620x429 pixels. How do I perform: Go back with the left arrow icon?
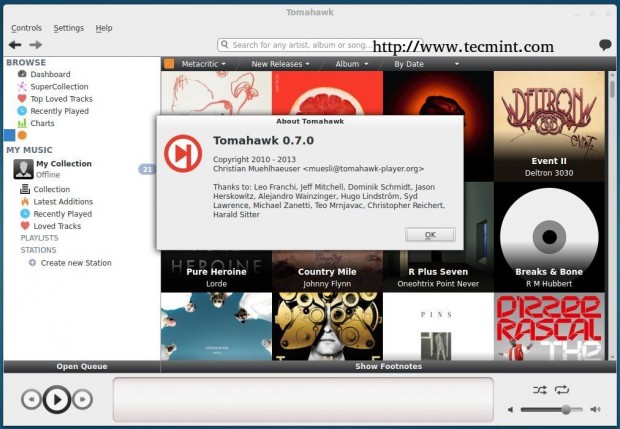15,45
